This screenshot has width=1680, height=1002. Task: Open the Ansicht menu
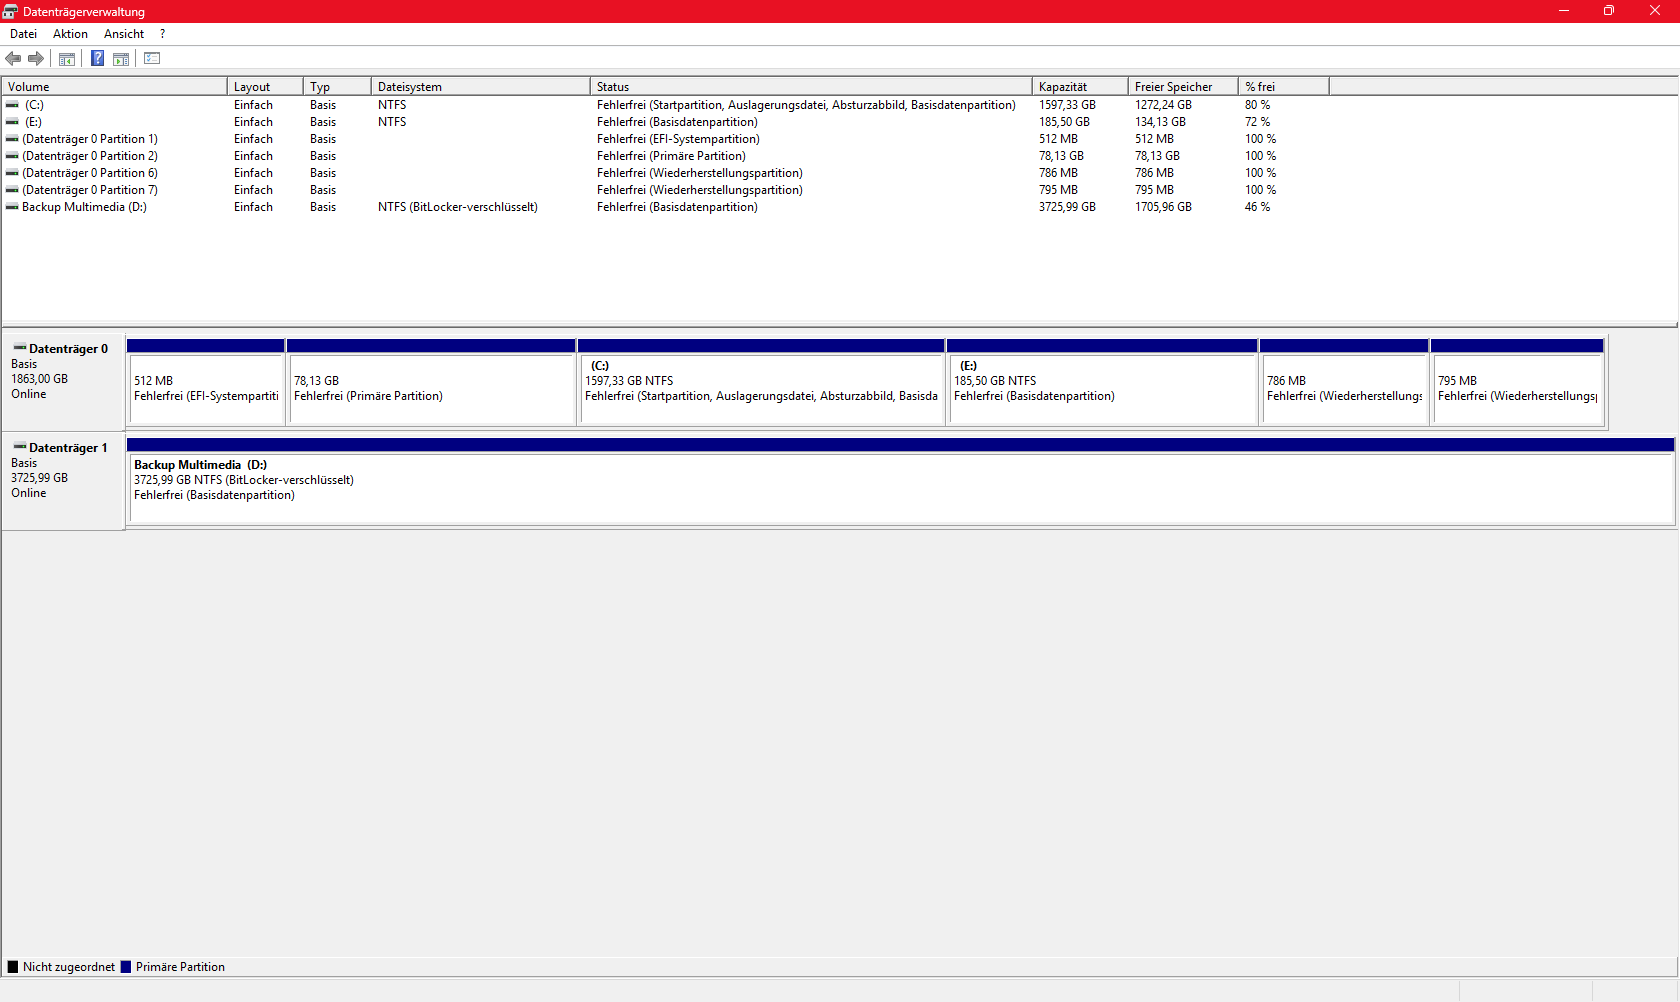pos(124,34)
